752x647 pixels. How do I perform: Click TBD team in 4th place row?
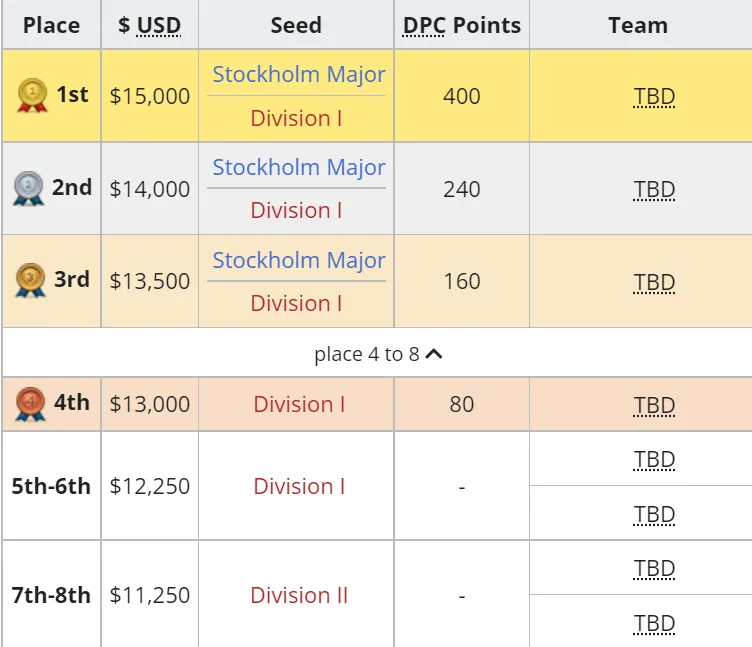654,405
